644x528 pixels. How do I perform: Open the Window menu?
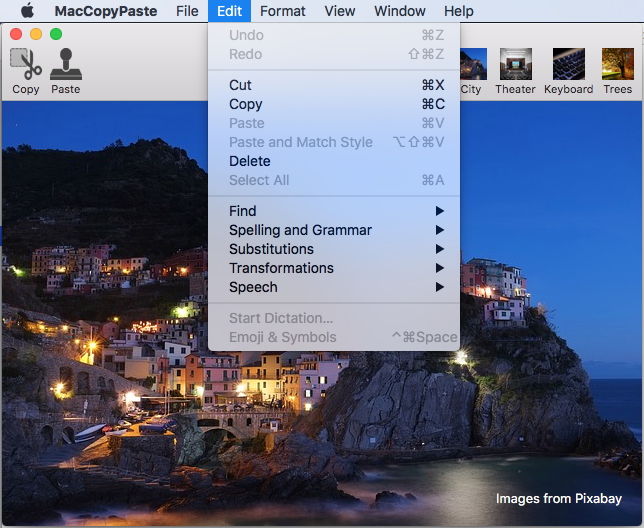pos(400,11)
